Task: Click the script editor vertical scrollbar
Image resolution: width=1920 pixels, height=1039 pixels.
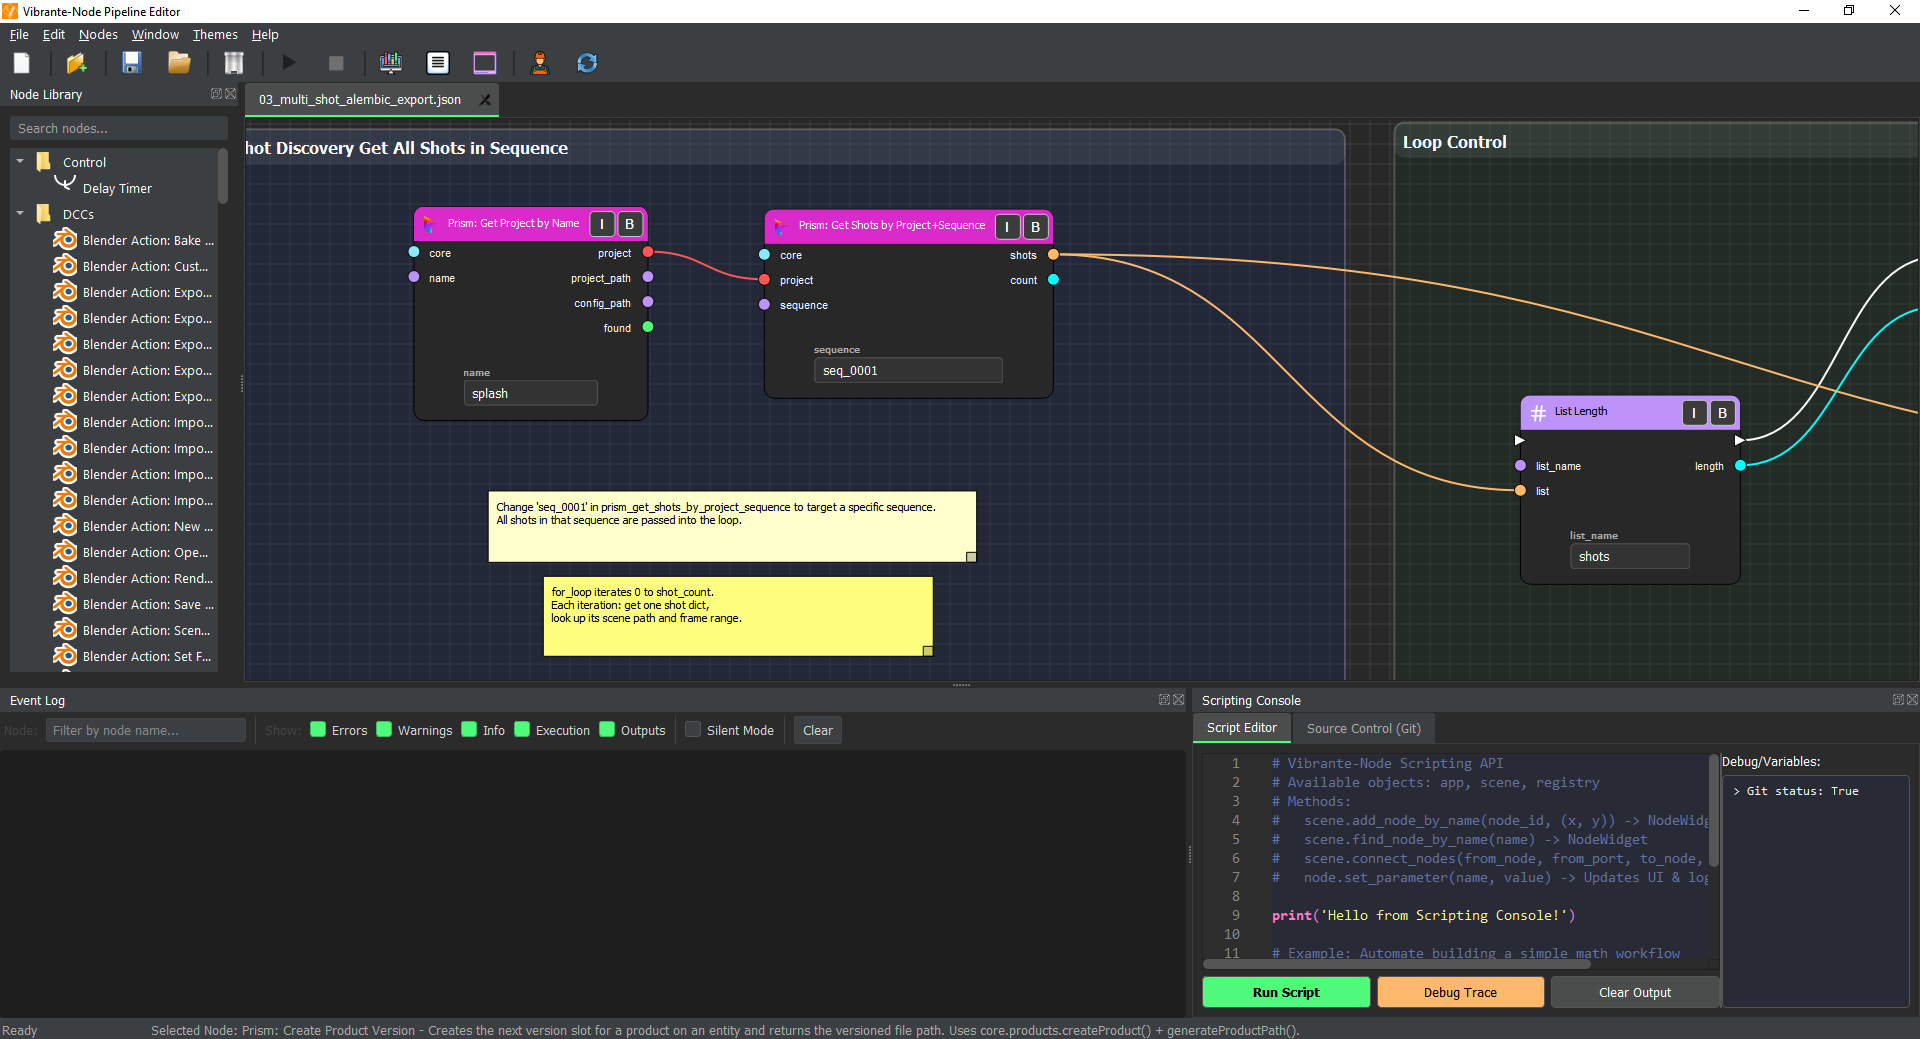Action: click(1714, 810)
